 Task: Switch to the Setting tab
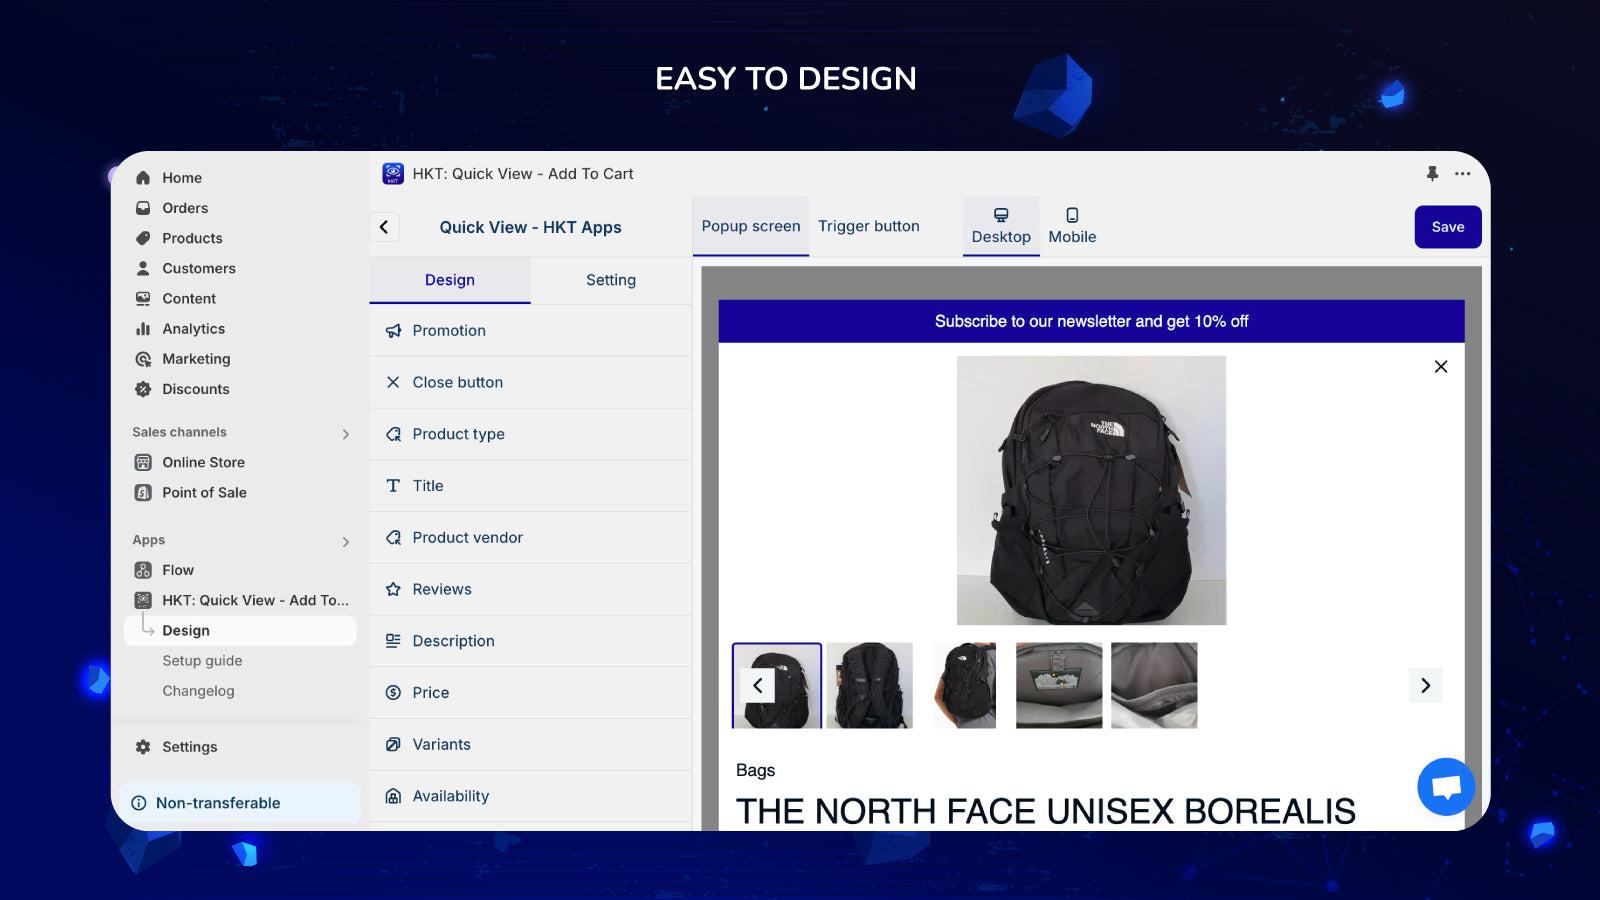click(610, 281)
